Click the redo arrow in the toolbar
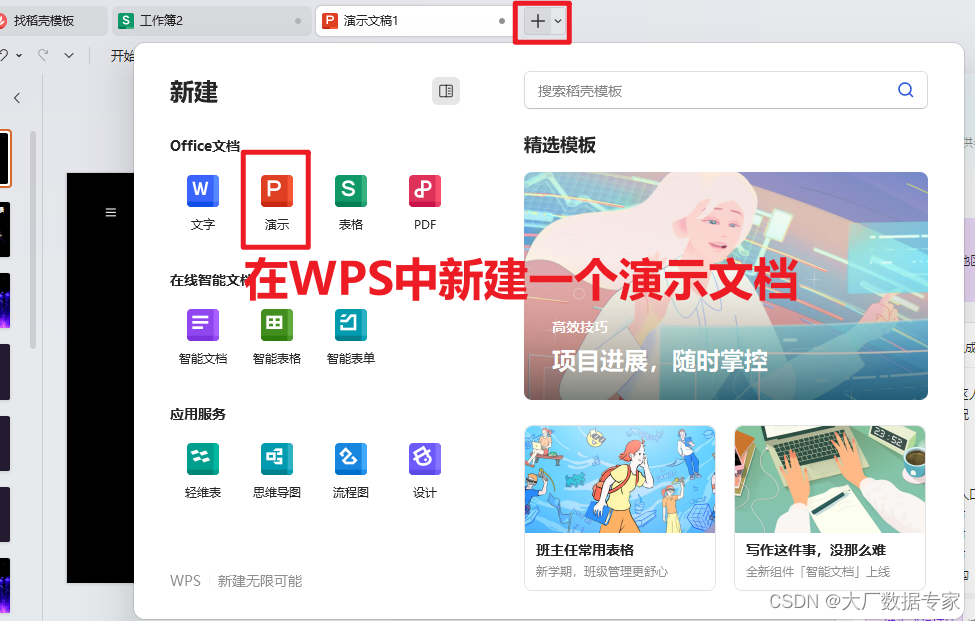This screenshot has height=621, width=975. point(43,55)
